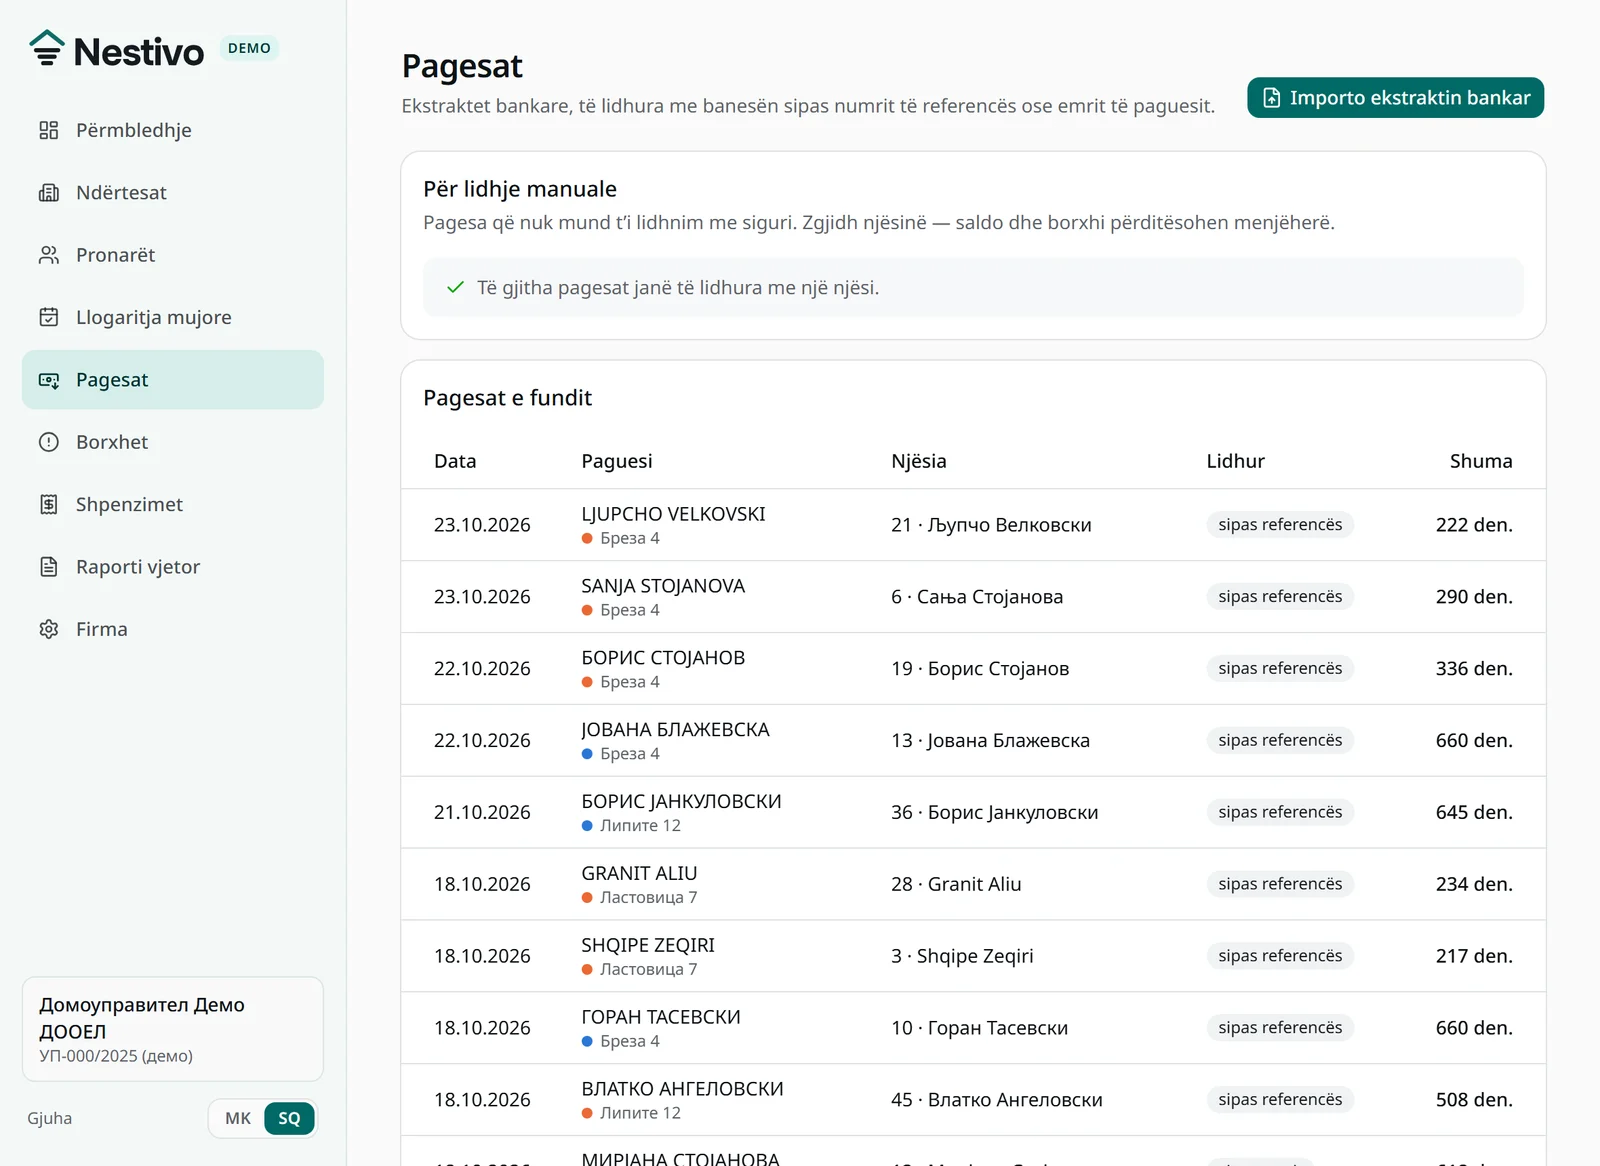
Task: Click blue dot beside Липите 12 under БОРИС ЈАНКУЛОВСКИ
Action: pos(587,826)
